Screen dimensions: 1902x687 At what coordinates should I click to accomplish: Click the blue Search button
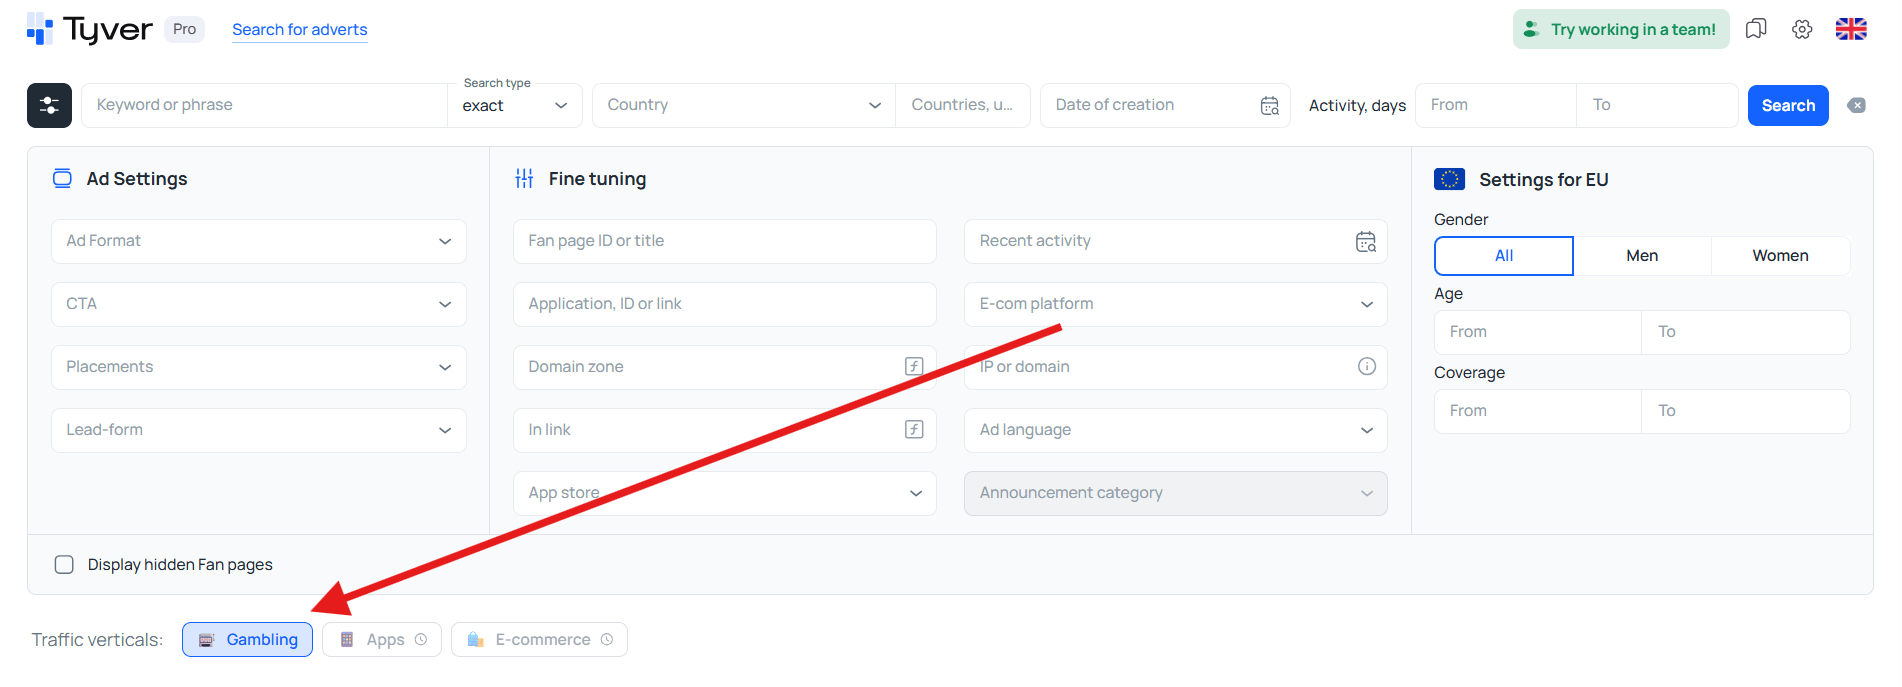tap(1788, 105)
